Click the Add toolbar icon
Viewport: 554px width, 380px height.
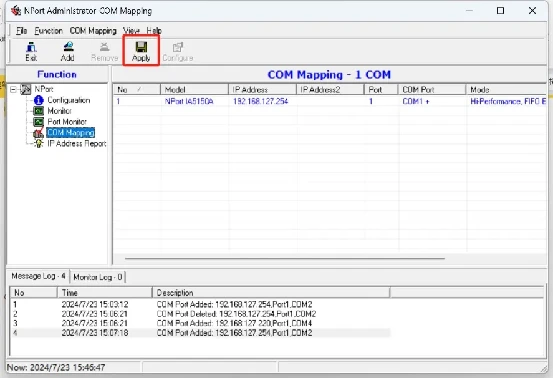[x=67, y=51]
